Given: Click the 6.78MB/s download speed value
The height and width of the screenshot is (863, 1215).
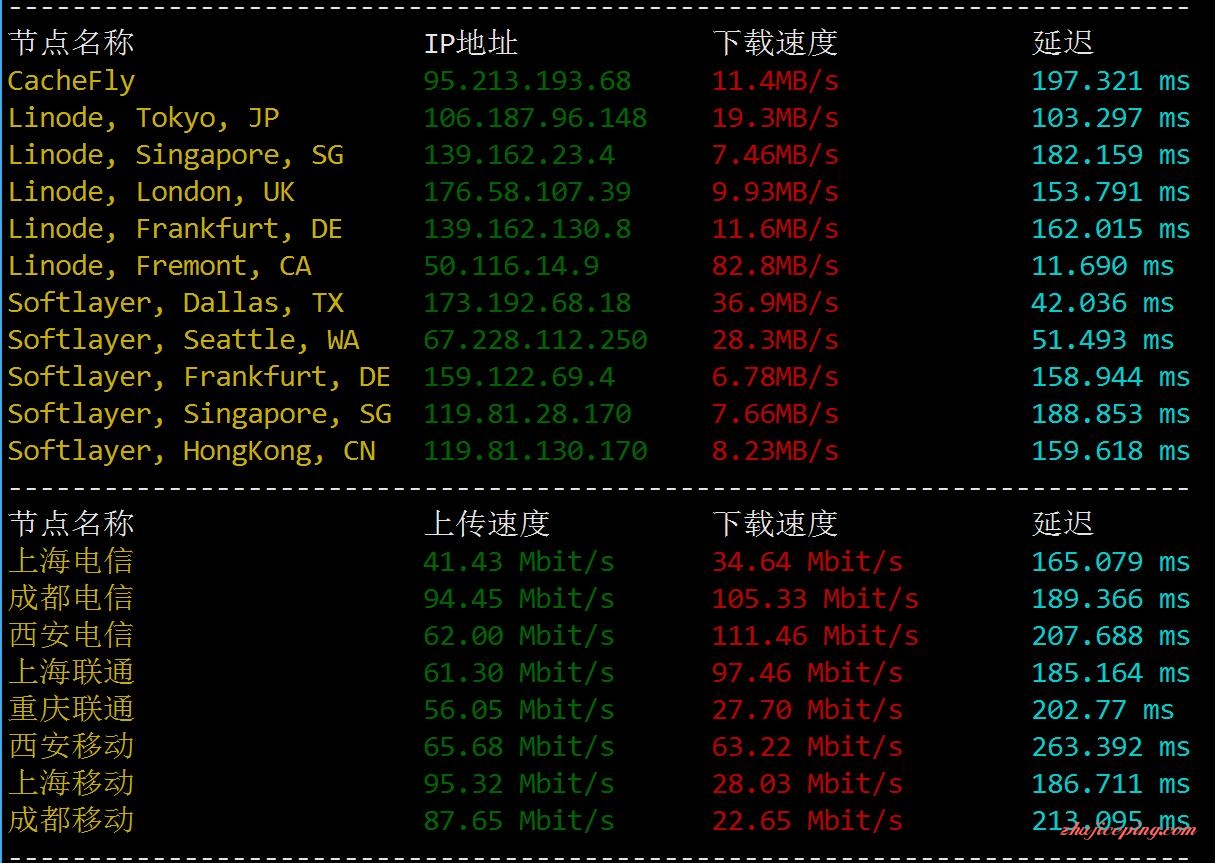Looking at the screenshot, I should pyautogui.click(x=775, y=377).
